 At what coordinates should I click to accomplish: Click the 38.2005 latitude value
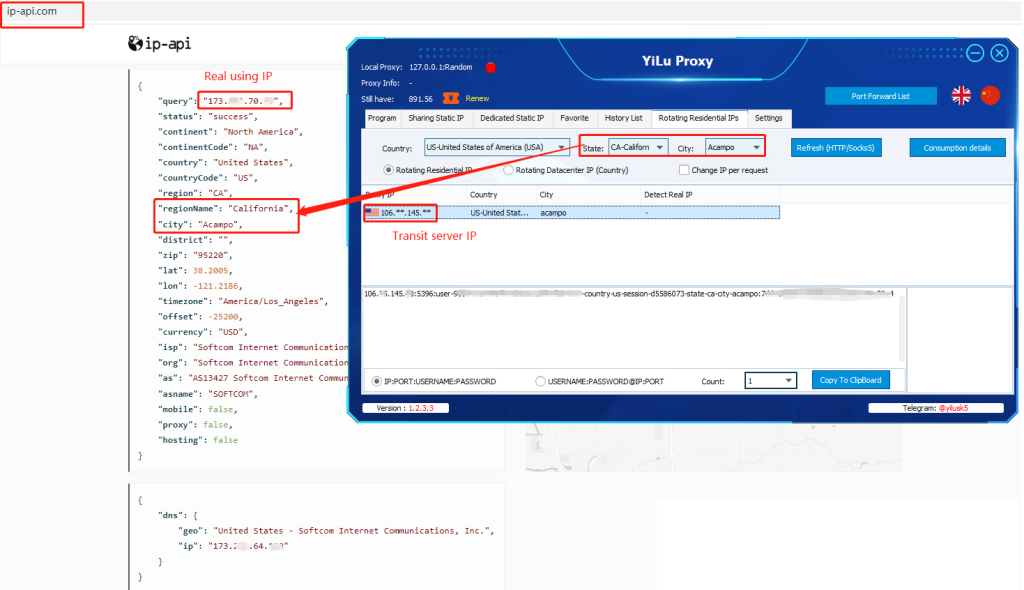[x=211, y=270]
